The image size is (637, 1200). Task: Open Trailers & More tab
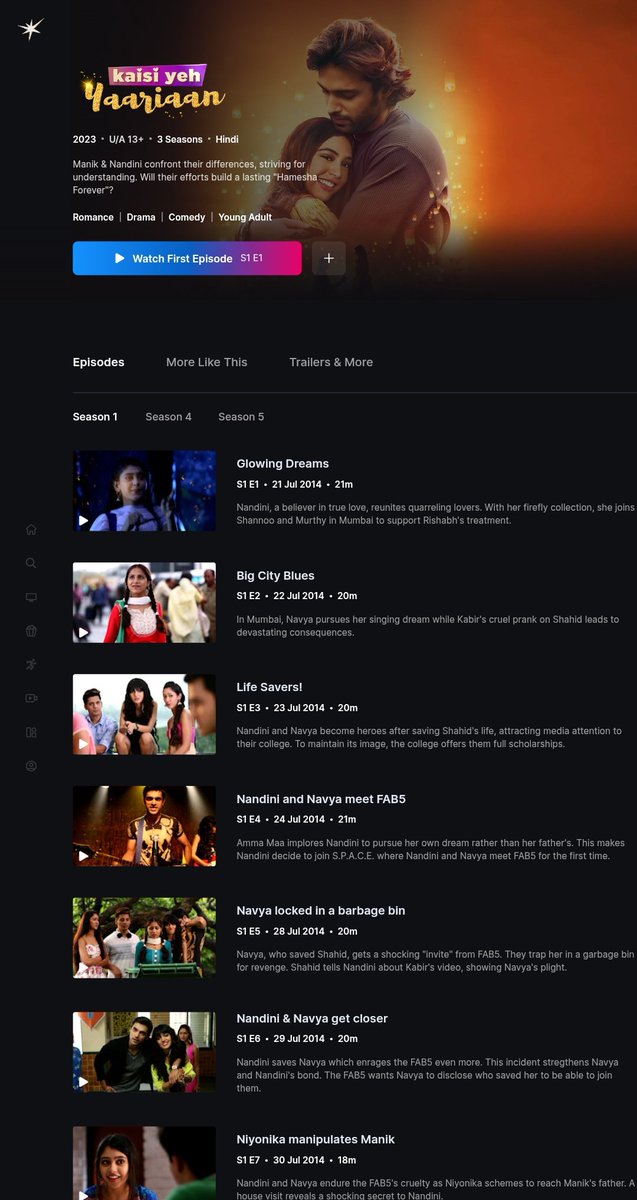(331, 362)
